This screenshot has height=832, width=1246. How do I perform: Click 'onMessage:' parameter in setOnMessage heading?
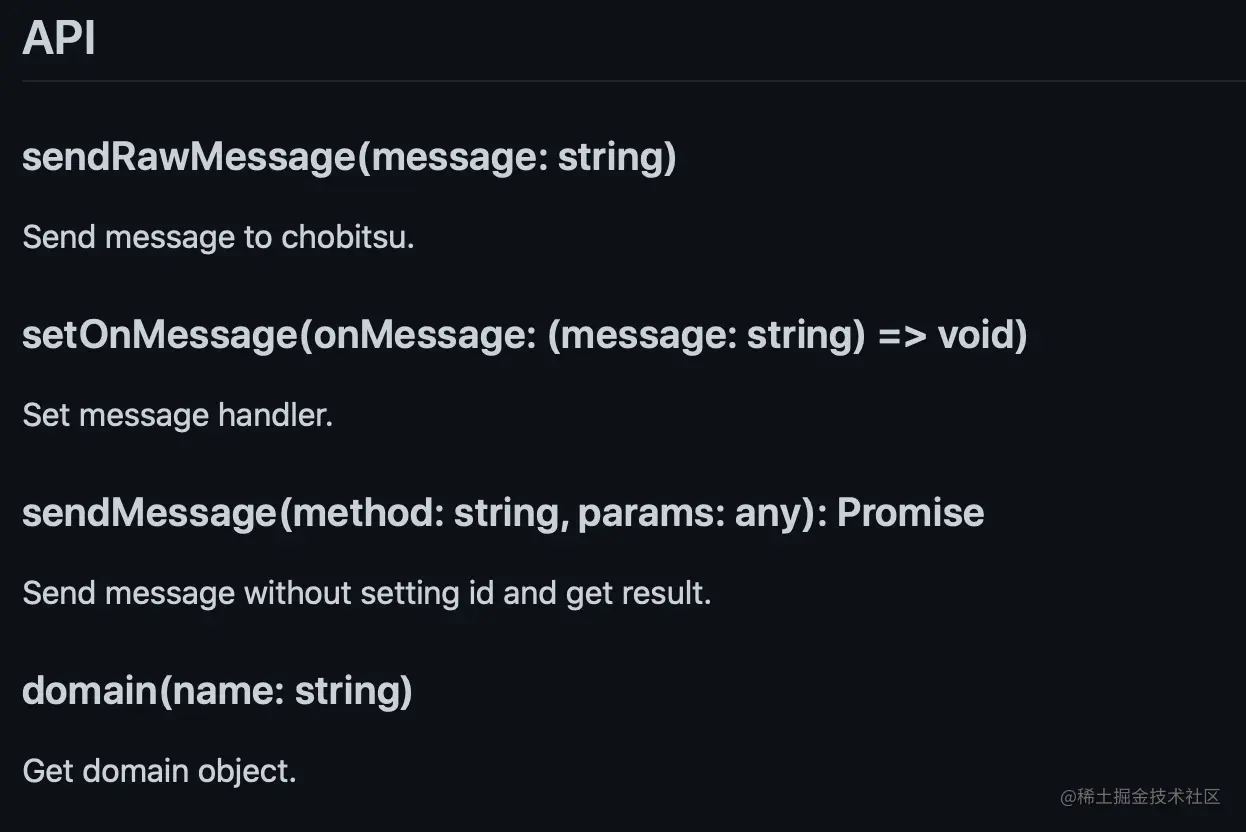click(427, 335)
